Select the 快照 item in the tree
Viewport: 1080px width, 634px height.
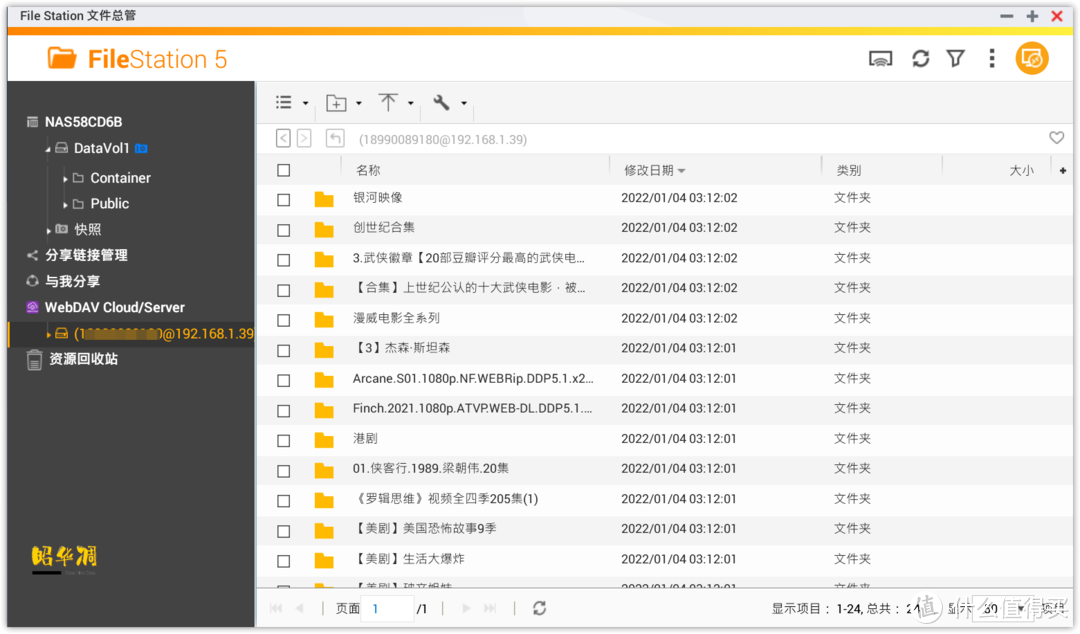pyautogui.click(x=87, y=229)
